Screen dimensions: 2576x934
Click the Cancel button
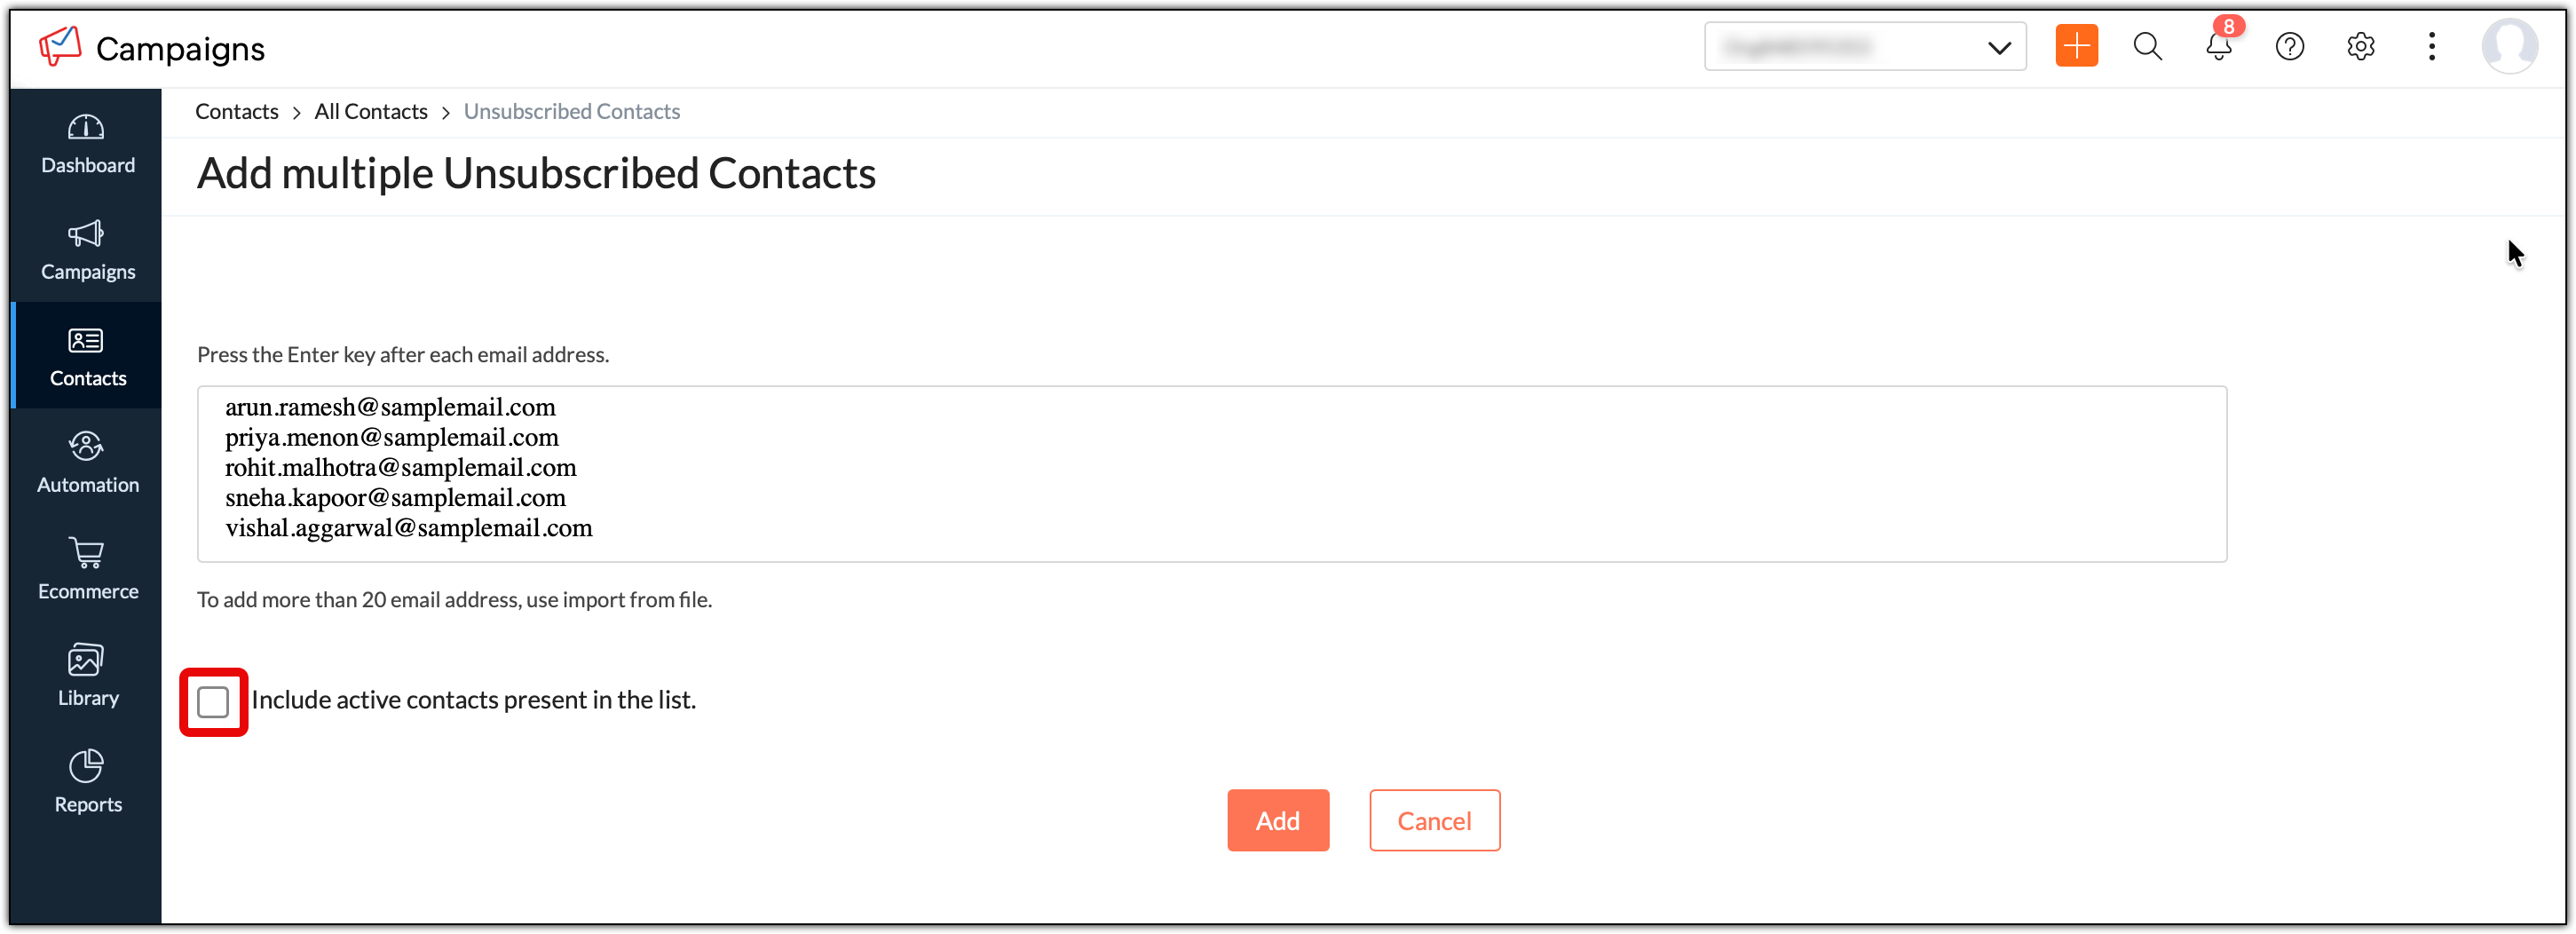tap(1433, 820)
